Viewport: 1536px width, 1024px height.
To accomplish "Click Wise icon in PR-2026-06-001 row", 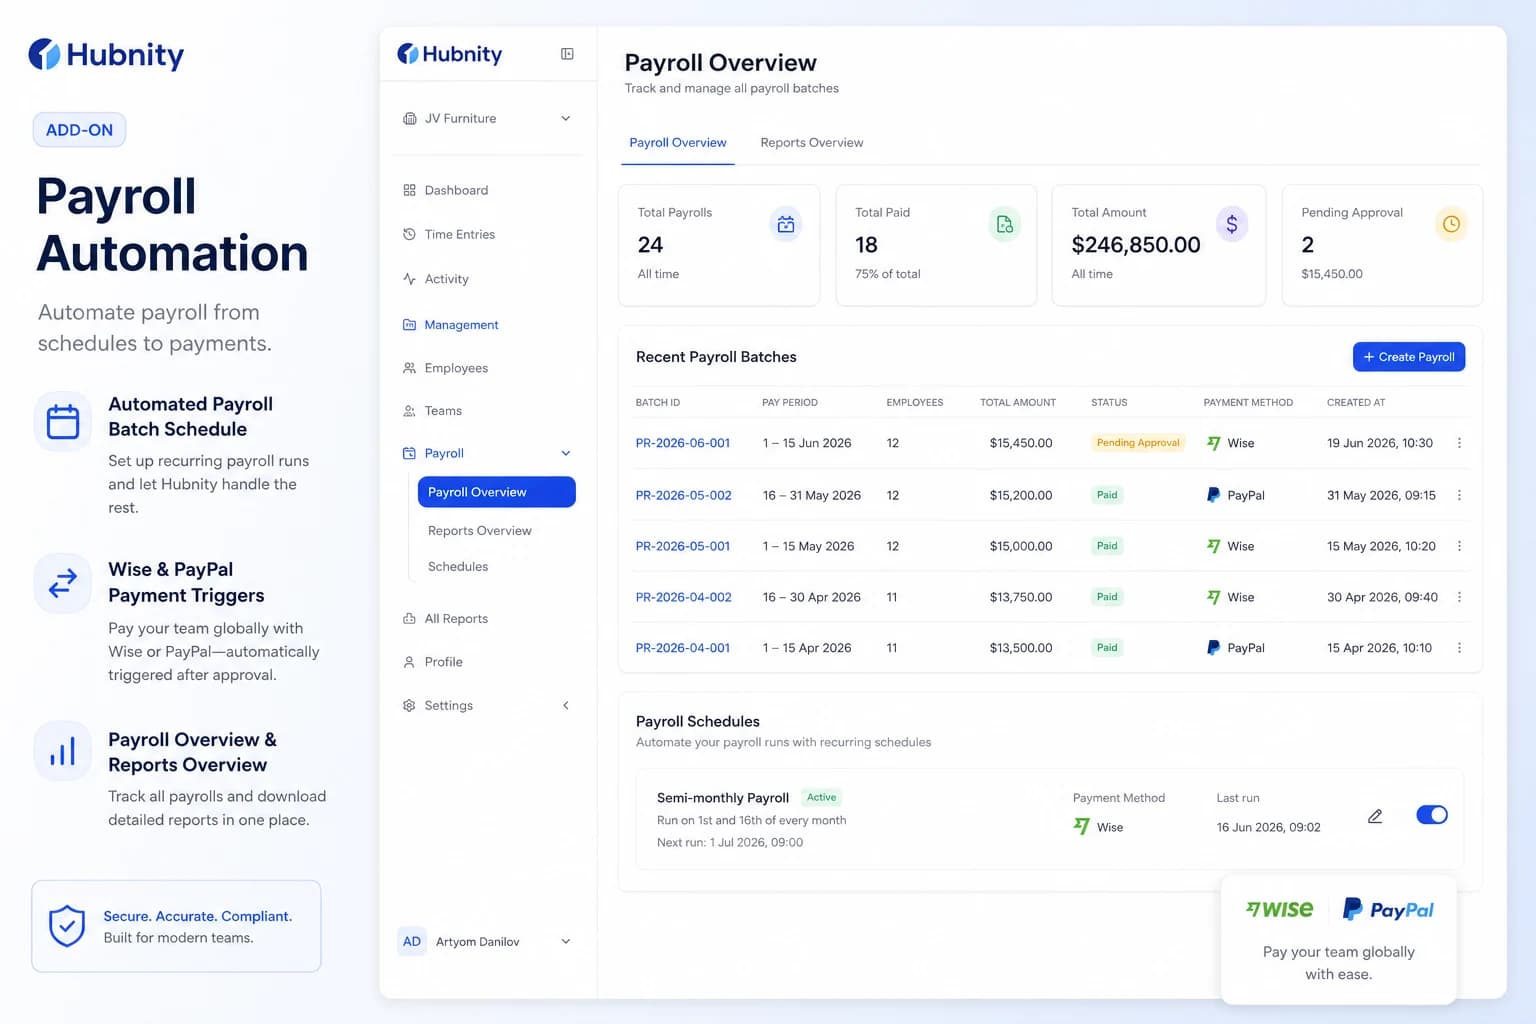I will click(x=1214, y=443).
